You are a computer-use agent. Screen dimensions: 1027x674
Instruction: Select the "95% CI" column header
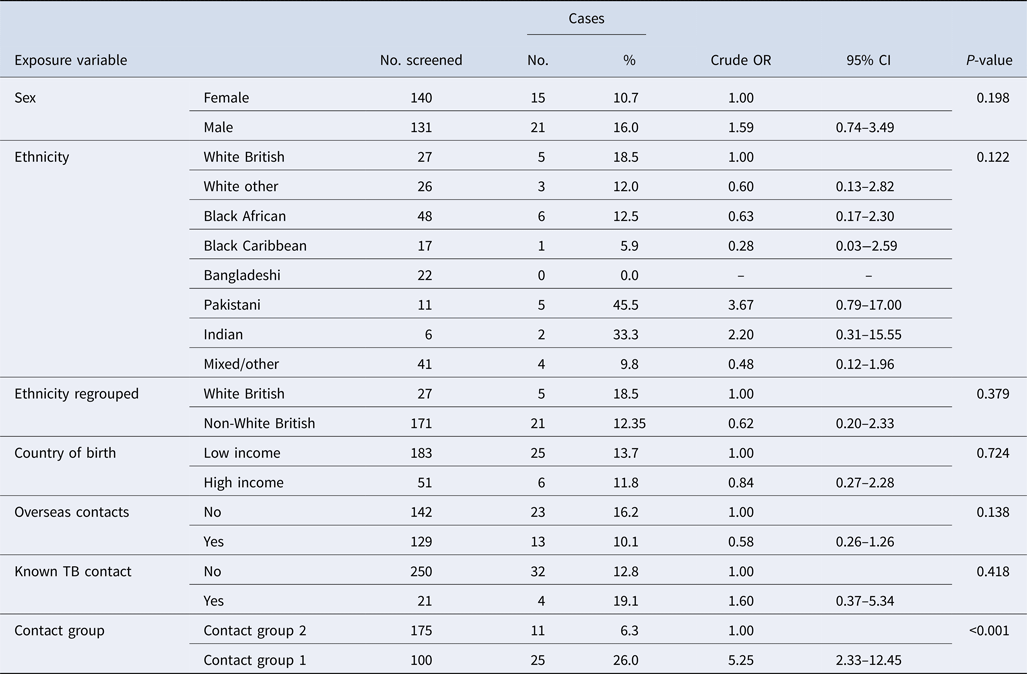tap(867, 60)
